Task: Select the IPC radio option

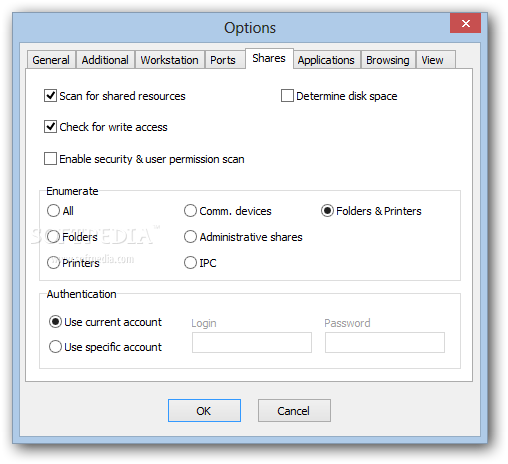Action: (190, 263)
